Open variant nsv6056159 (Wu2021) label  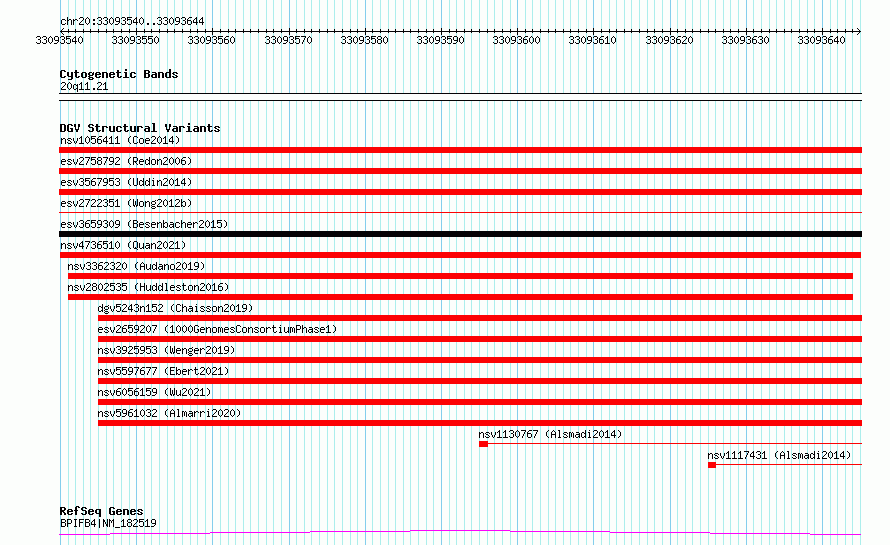(154, 392)
